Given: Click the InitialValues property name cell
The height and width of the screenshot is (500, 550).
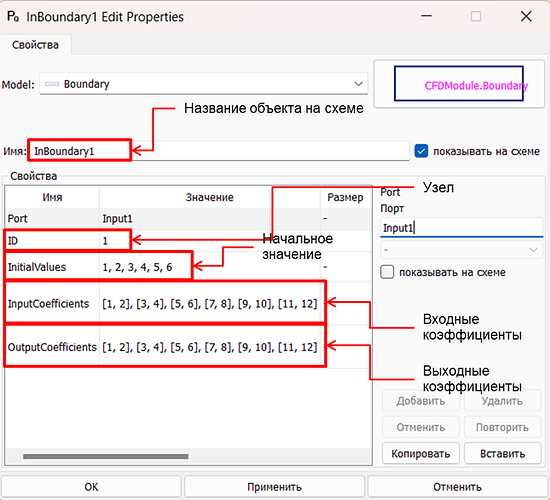Looking at the screenshot, I should pyautogui.click(x=53, y=267).
